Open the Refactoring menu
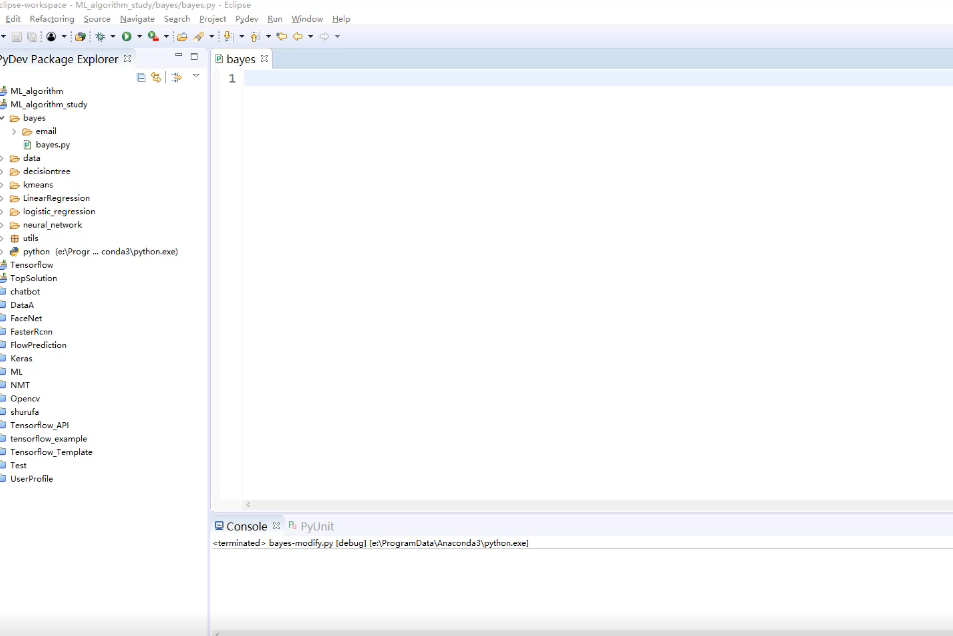 pyautogui.click(x=52, y=19)
